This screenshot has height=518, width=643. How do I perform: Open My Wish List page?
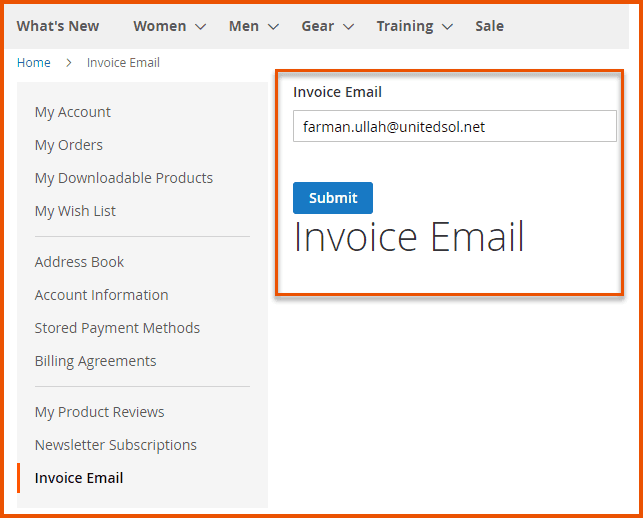point(75,211)
